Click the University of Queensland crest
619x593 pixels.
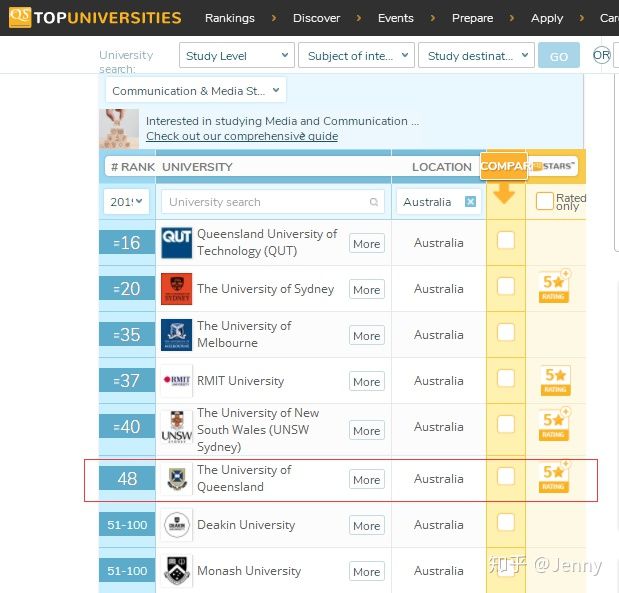click(x=176, y=479)
